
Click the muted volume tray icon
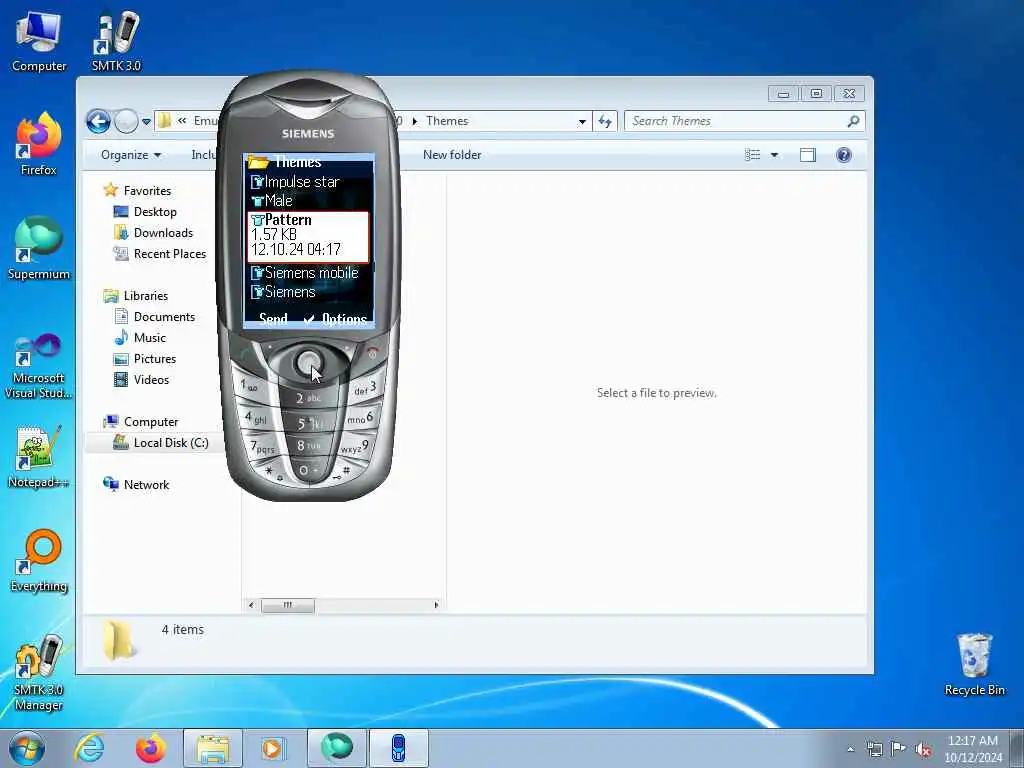(923, 749)
